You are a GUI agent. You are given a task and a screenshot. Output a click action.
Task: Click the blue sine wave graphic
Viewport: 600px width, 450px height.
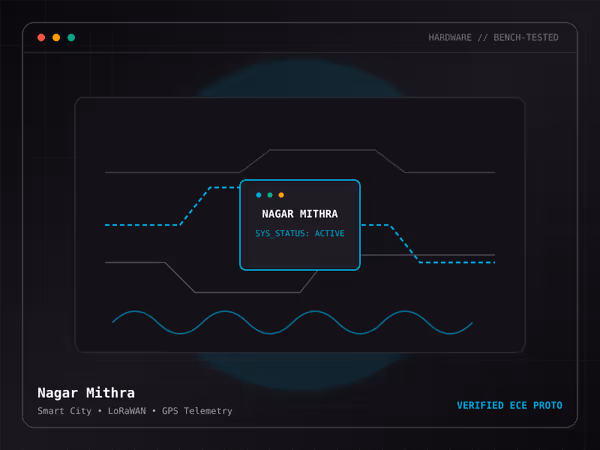tap(292, 322)
